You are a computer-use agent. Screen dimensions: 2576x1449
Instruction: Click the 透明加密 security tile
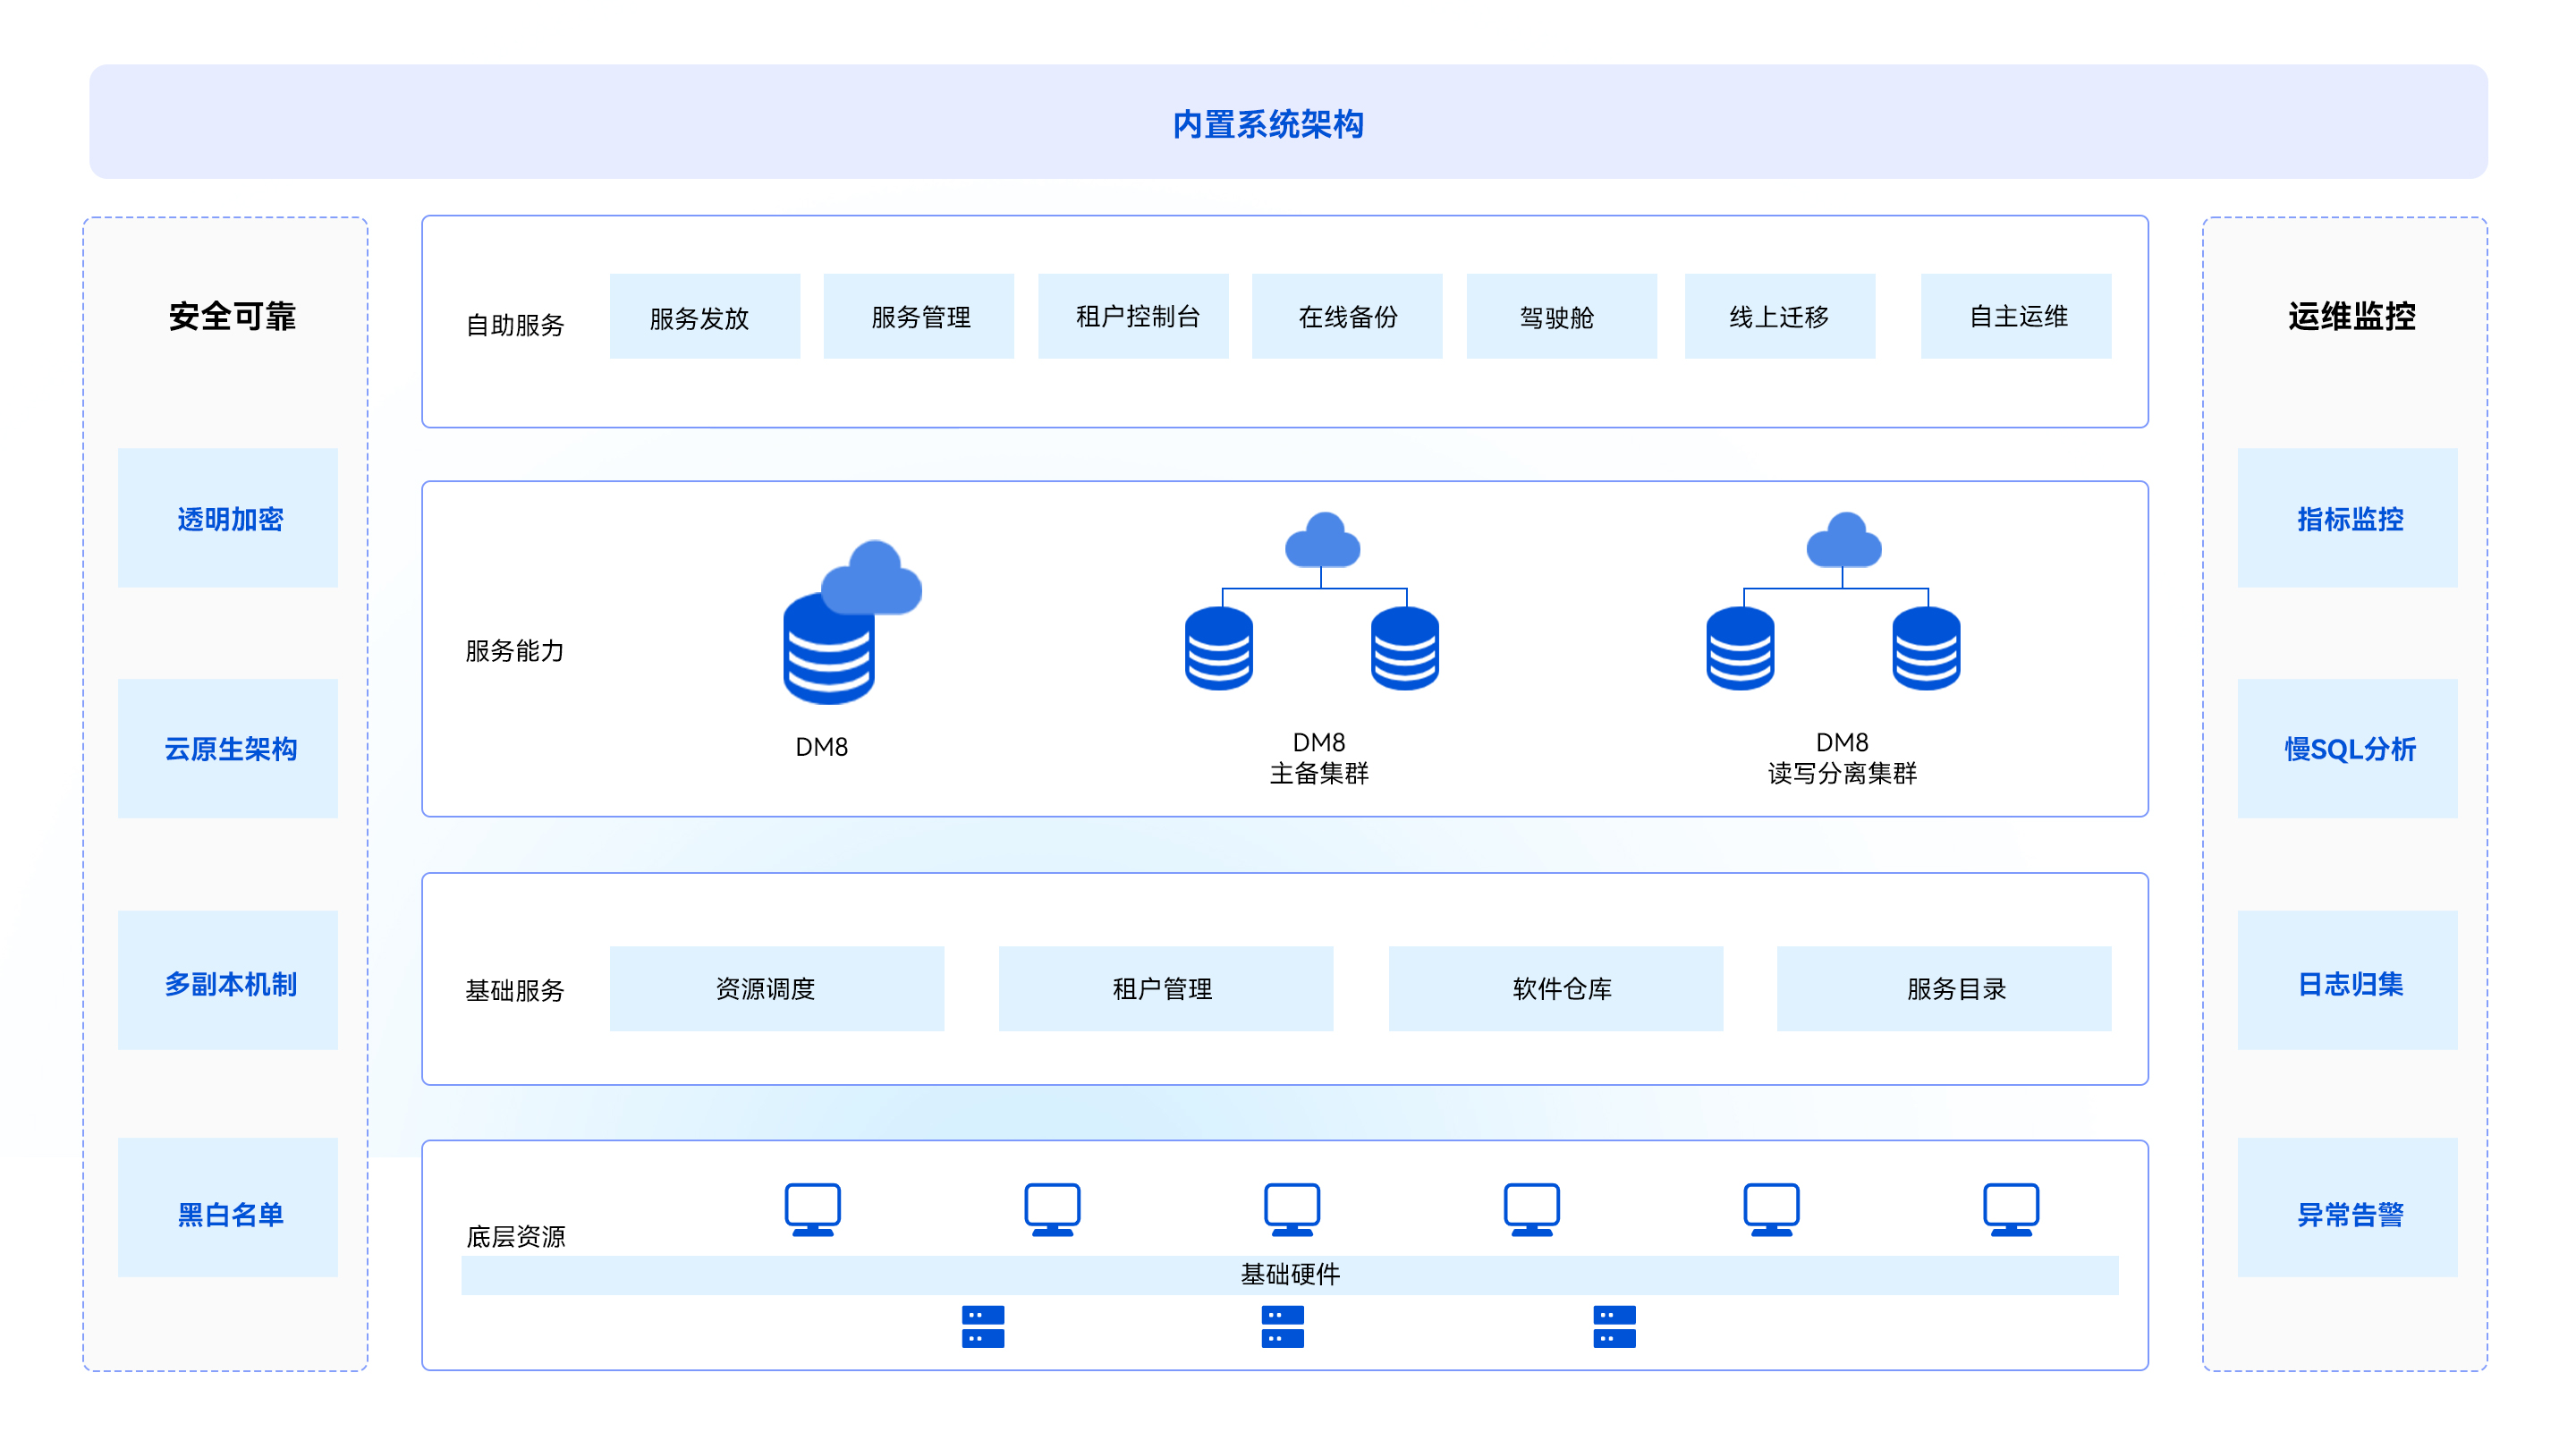click(228, 518)
